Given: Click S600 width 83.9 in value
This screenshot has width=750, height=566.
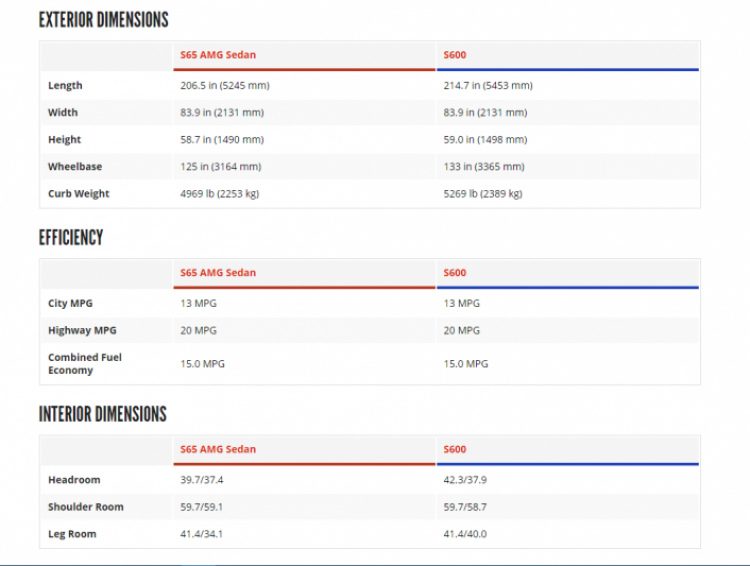Looking at the screenshot, I should tap(485, 112).
